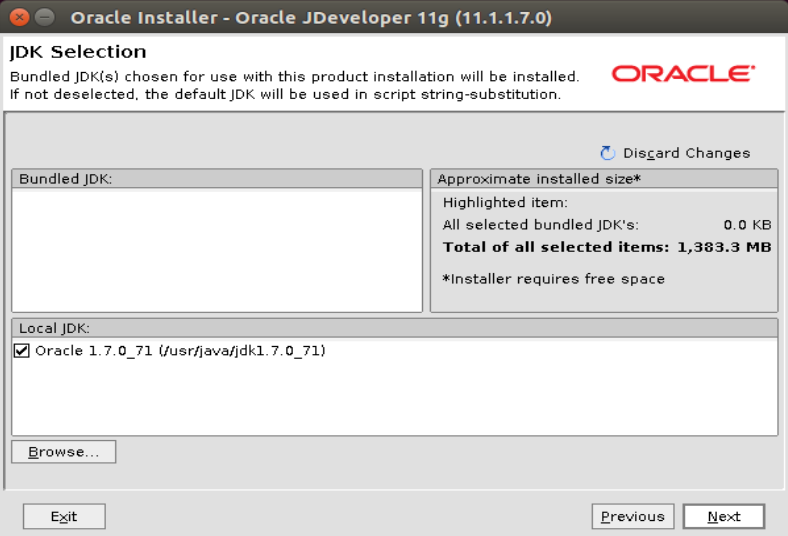Click the All selected bundled JDK's: label
The image size is (788, 536).
541,225
